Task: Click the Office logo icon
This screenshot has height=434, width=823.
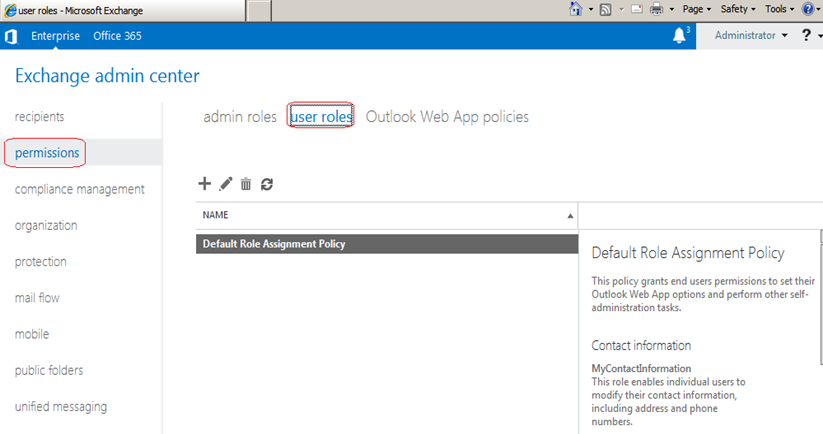Action: (11, 36)
